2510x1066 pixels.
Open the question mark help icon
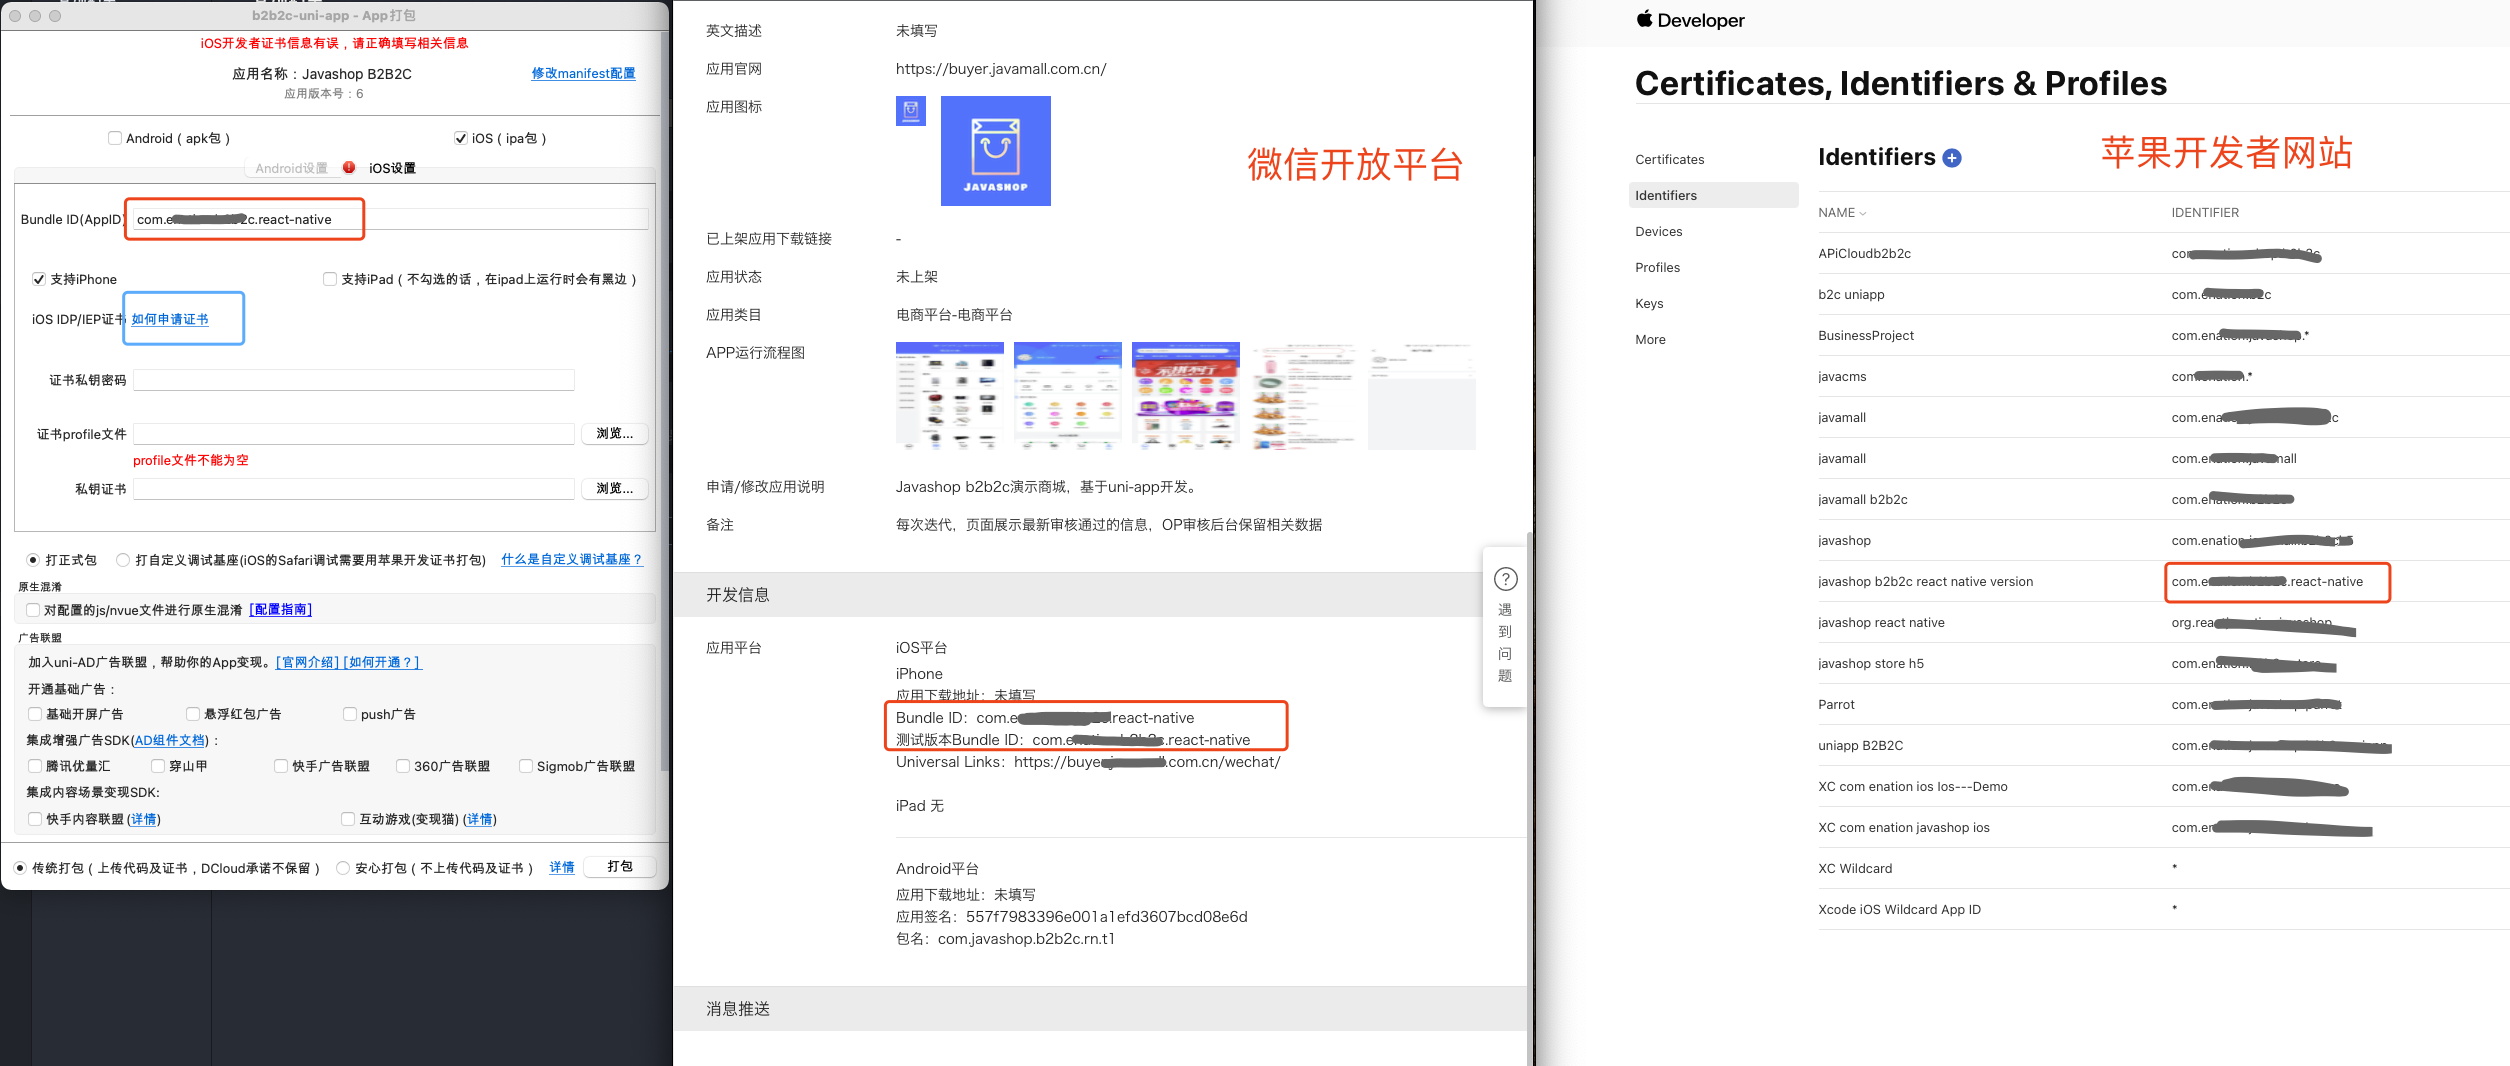point(1505,579)
